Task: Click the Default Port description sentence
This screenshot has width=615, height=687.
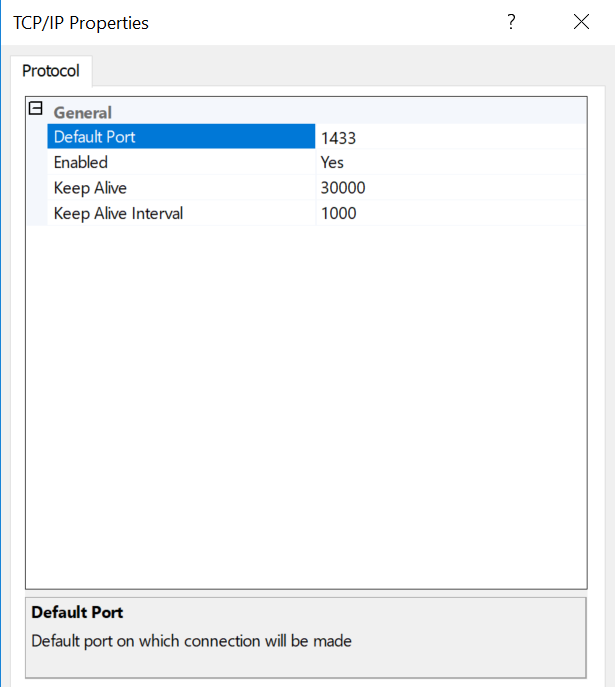Action: click(191, 641)
